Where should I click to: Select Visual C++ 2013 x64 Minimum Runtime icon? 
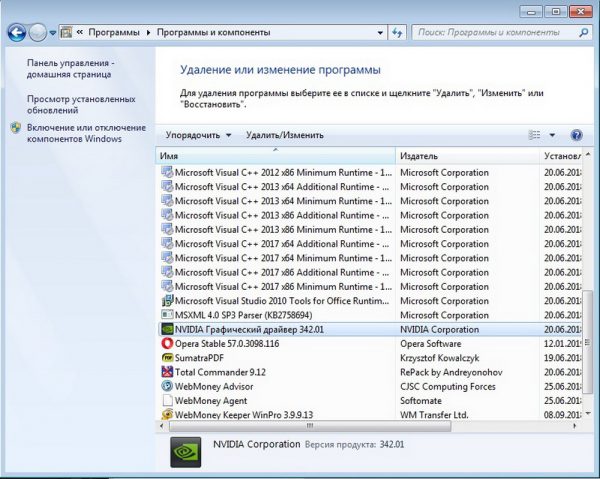click(167, 201)
